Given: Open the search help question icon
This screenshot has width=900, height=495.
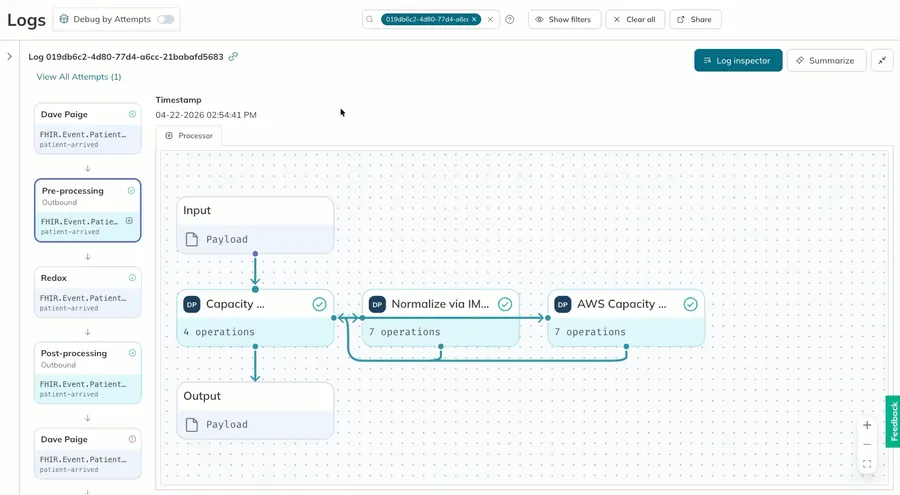Looking at the screenshot, I should 510,20.
